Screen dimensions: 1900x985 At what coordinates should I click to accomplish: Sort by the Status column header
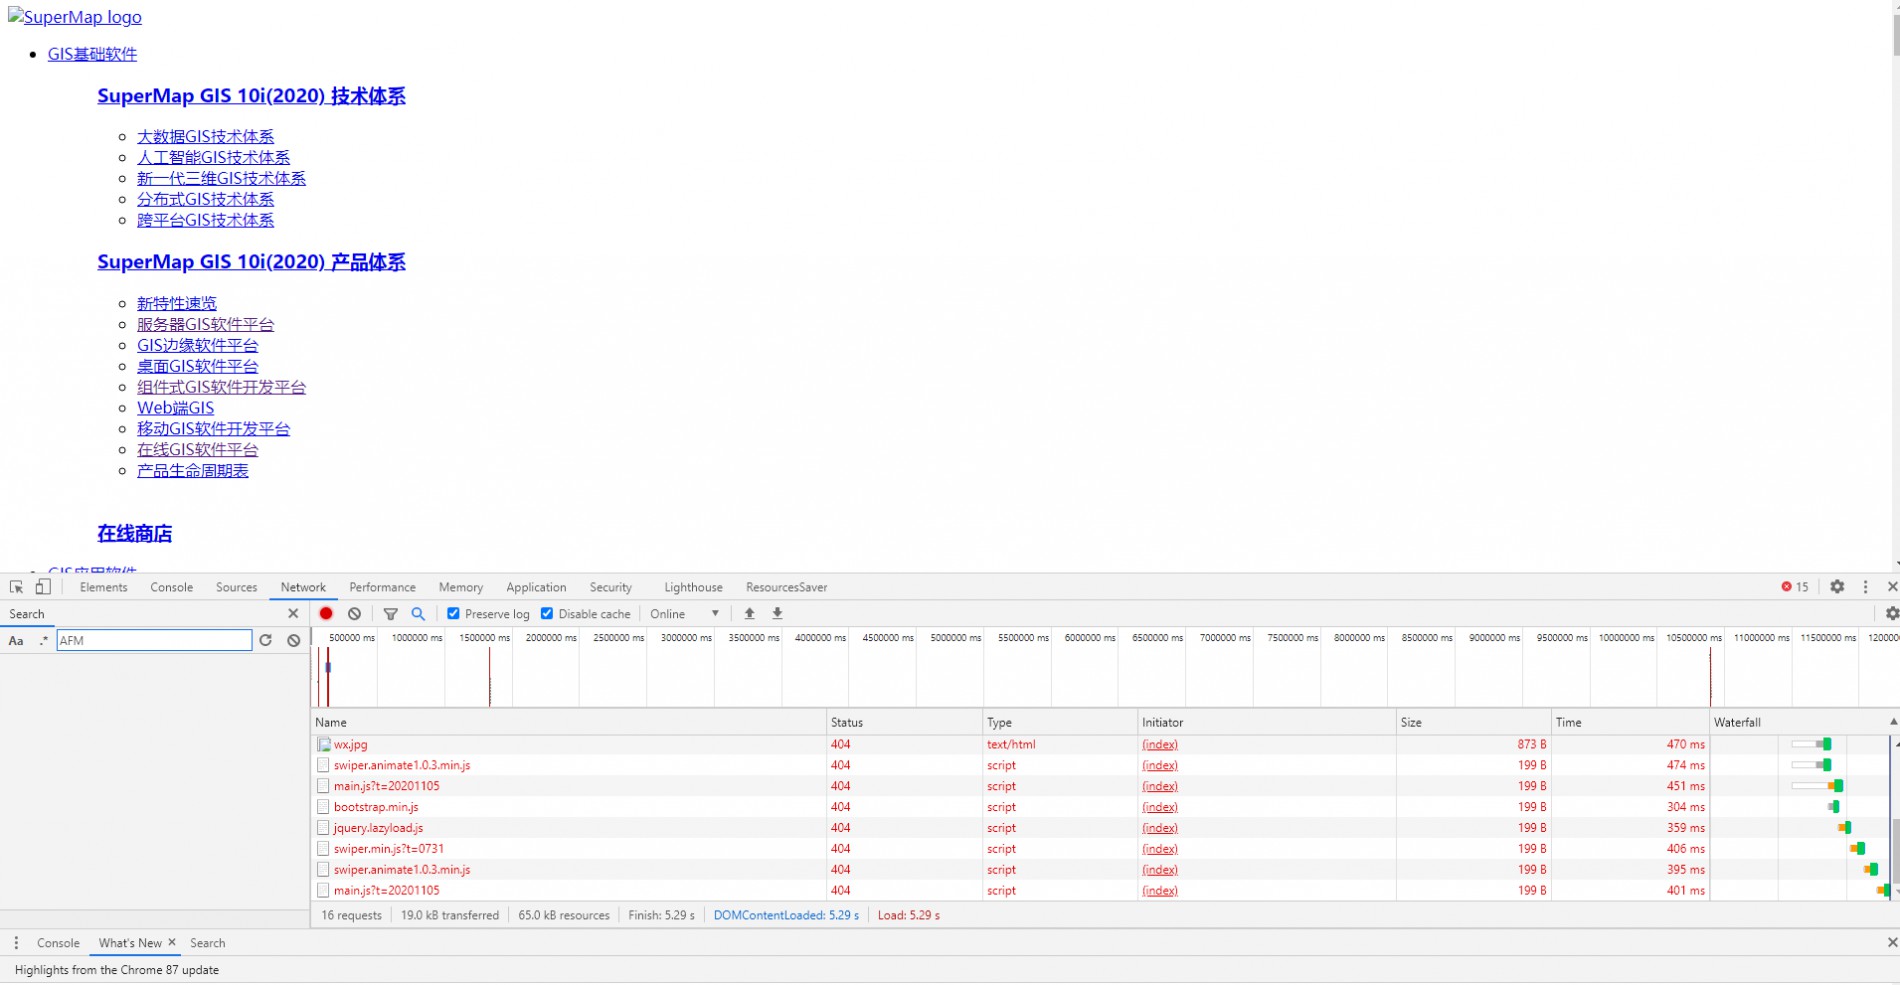(904, 721)
